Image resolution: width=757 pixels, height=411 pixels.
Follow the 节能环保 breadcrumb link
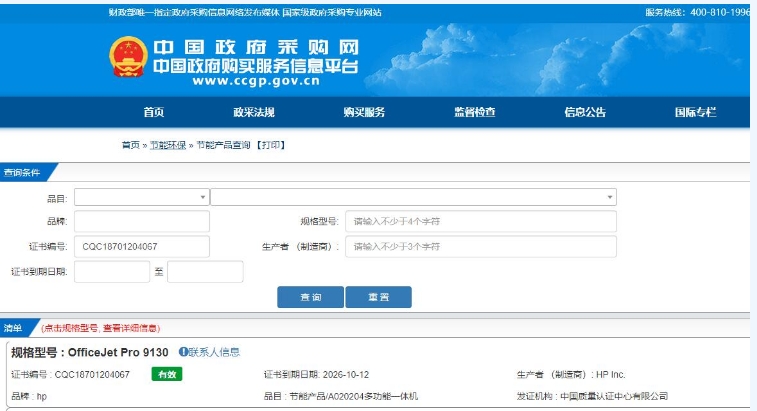click(x=168, y=145)
